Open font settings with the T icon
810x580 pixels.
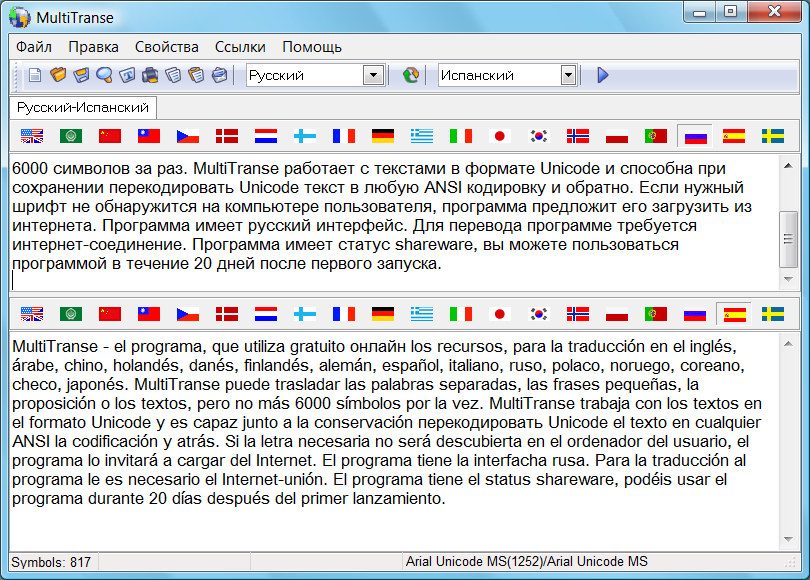coord(127,75)
